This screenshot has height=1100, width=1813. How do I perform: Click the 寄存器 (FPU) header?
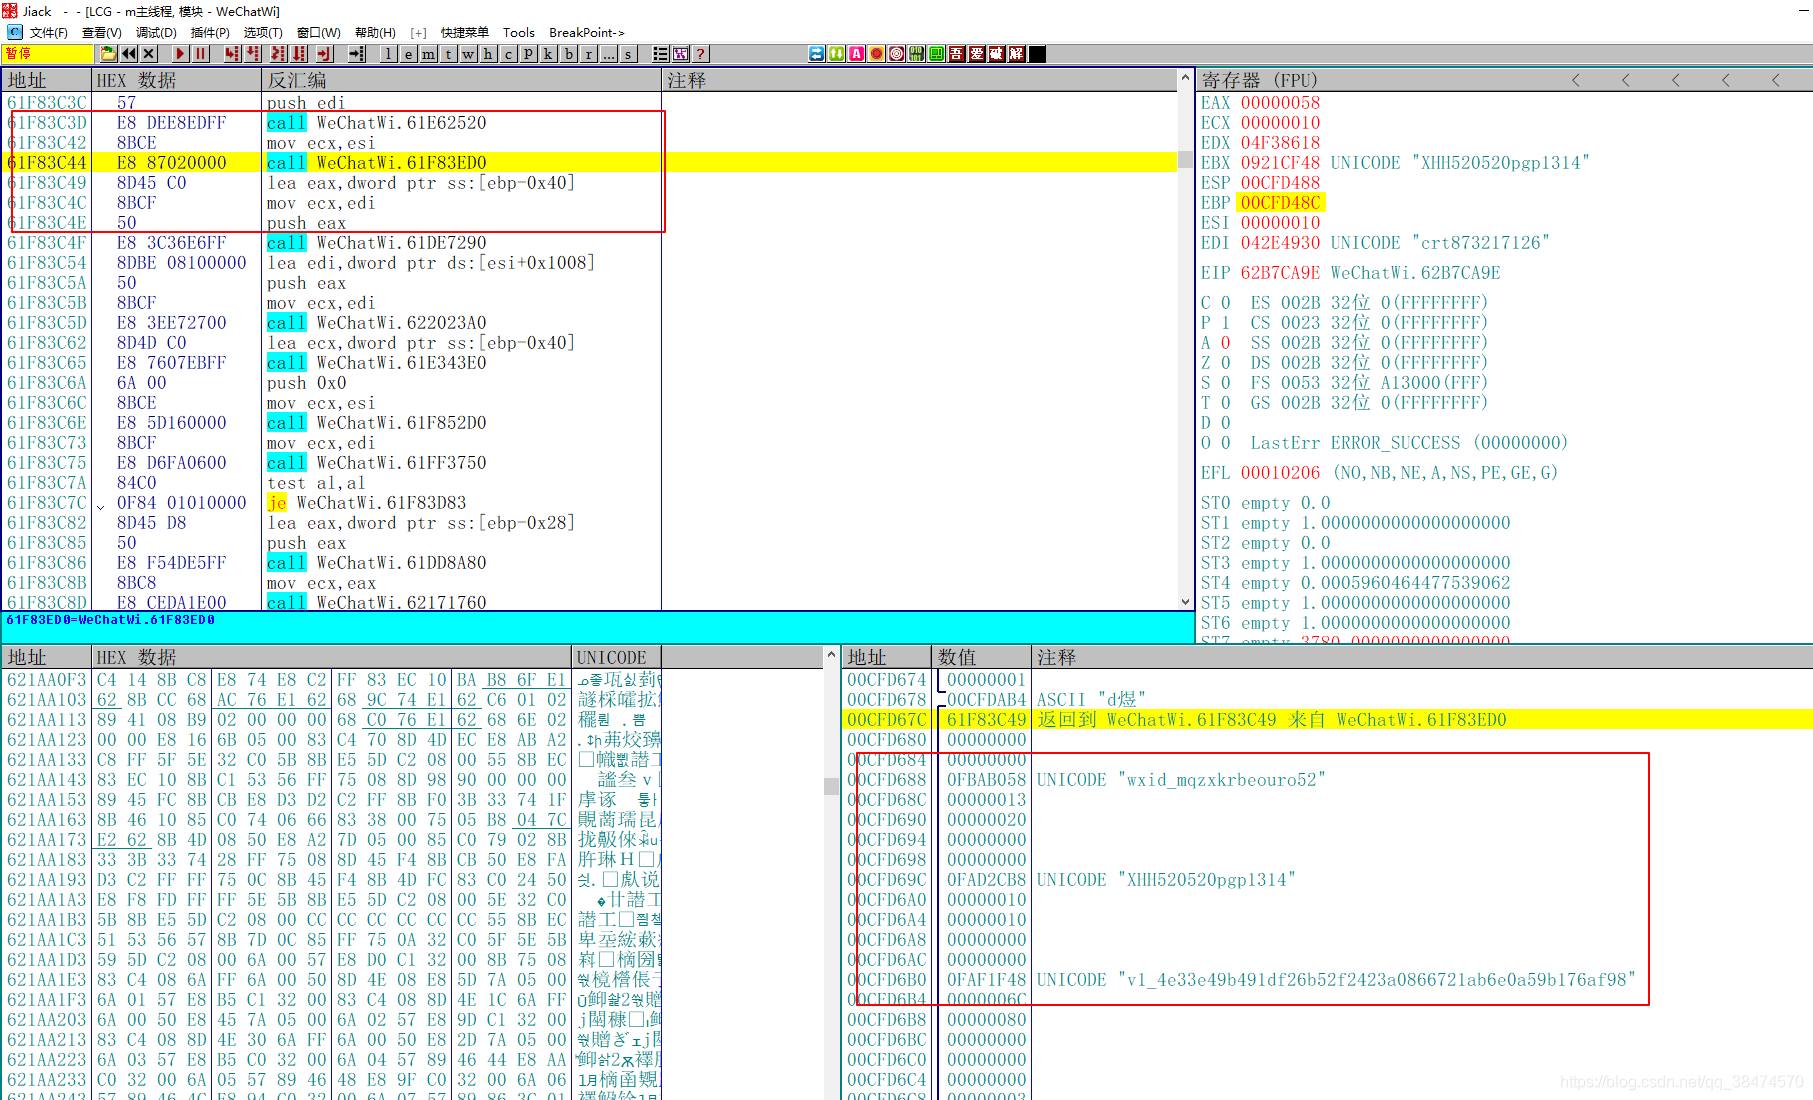pyautogui.click(x=1259, y=80)
